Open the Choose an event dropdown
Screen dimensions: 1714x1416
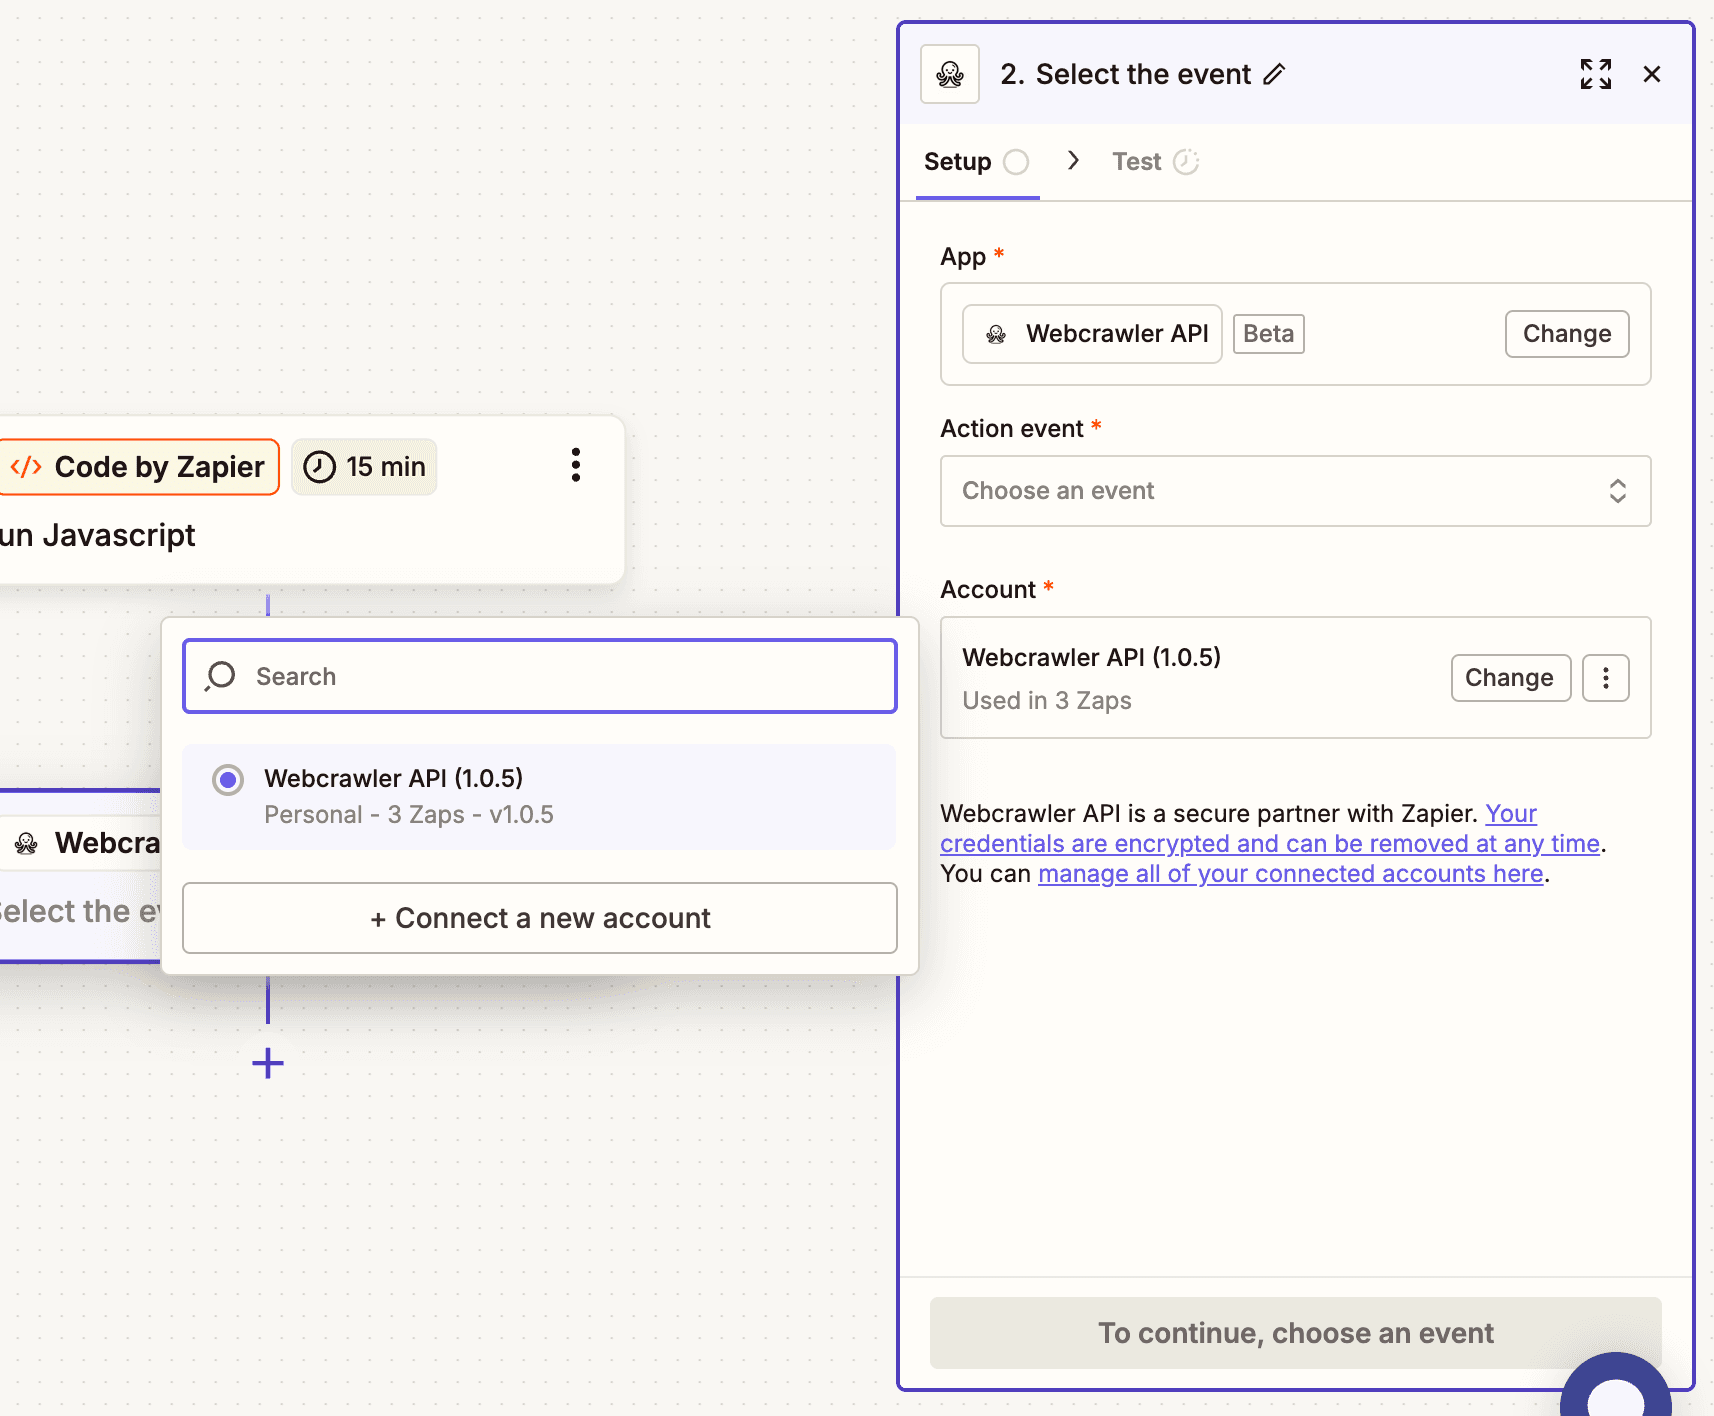point(1294,491)
